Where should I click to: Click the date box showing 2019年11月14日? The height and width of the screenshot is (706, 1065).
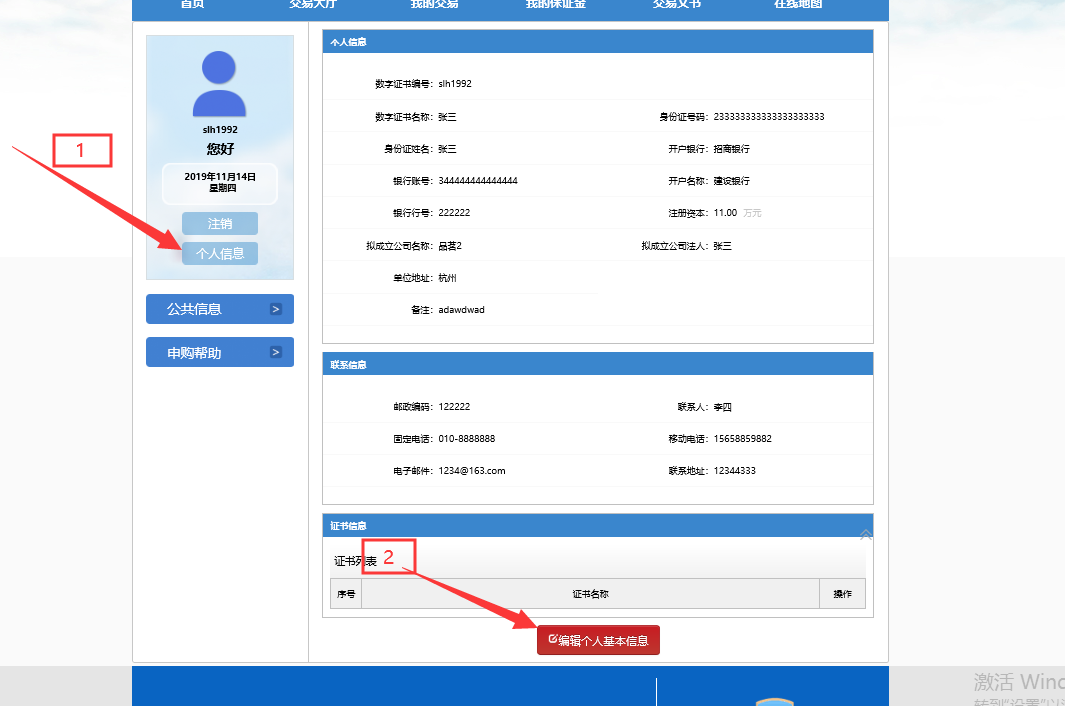coord(220,183)
